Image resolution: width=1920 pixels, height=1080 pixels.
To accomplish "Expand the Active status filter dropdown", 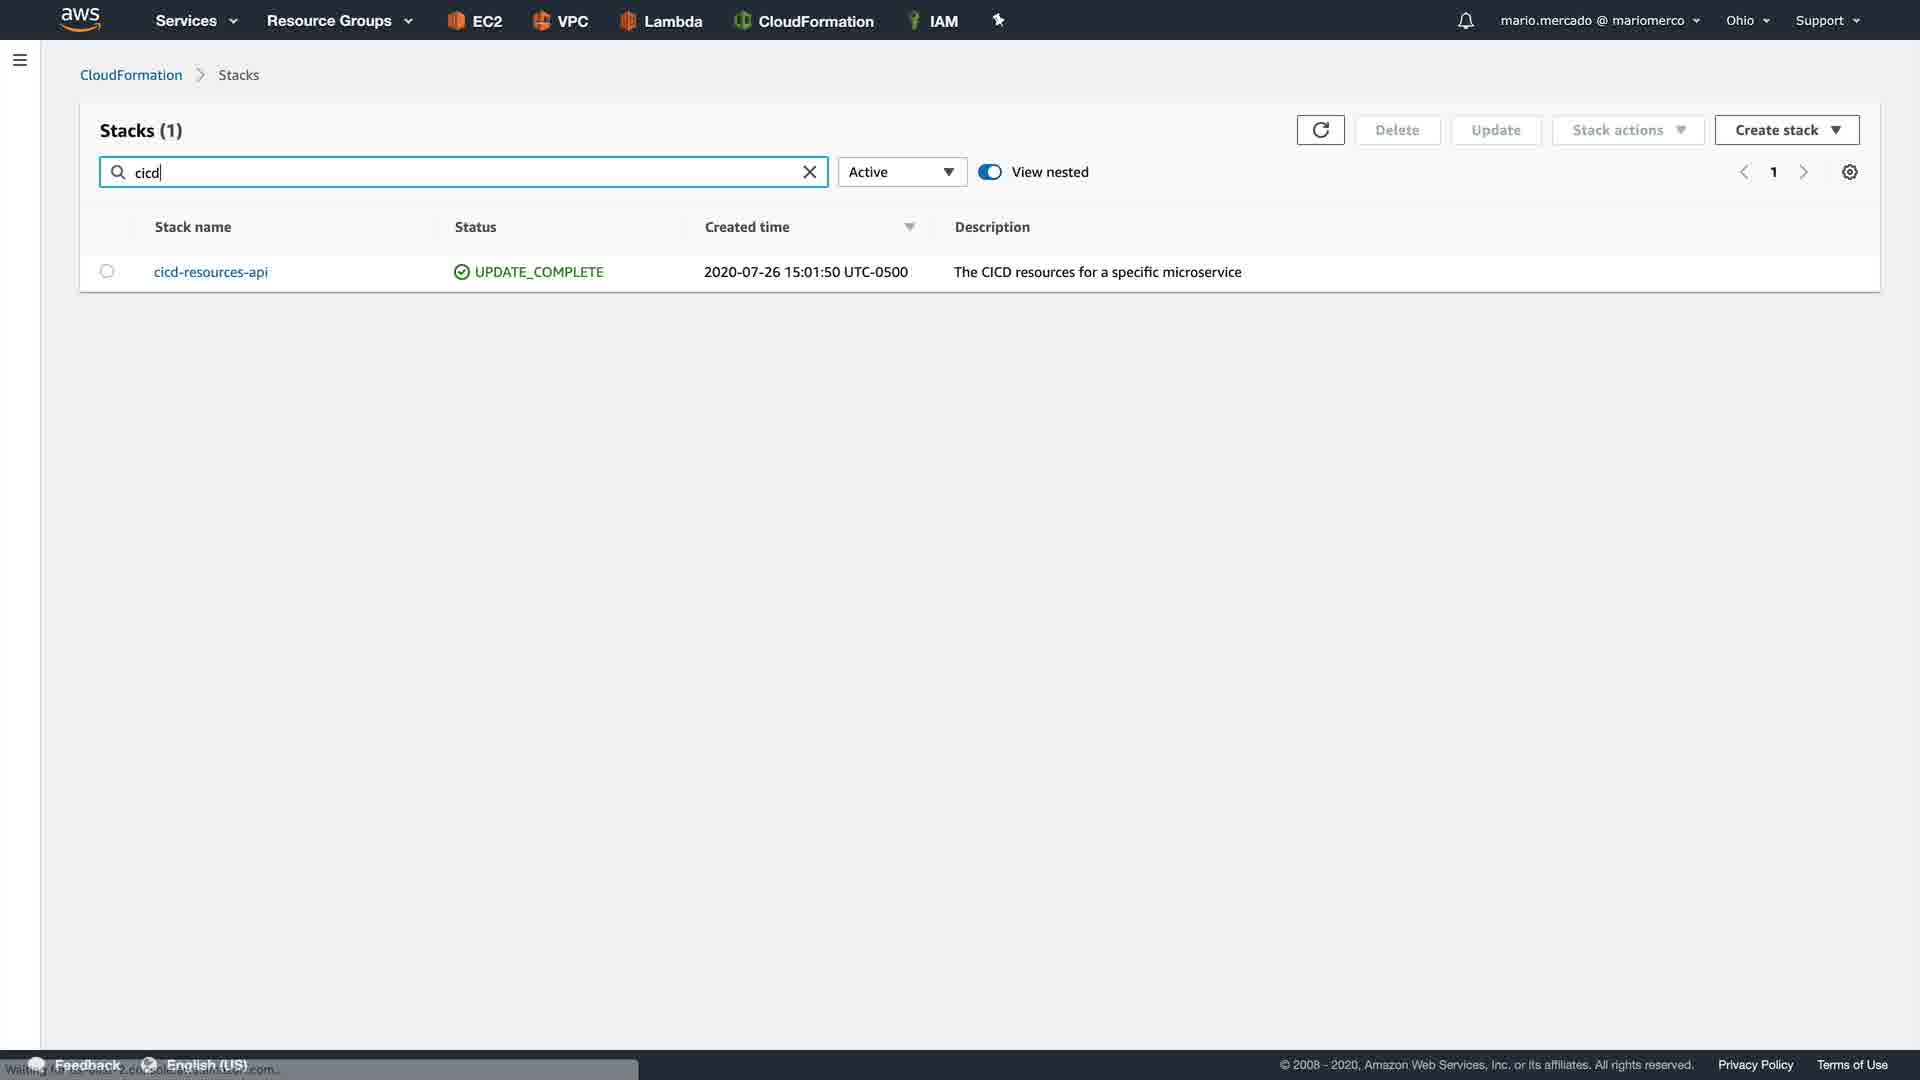I will pos(901,172).
